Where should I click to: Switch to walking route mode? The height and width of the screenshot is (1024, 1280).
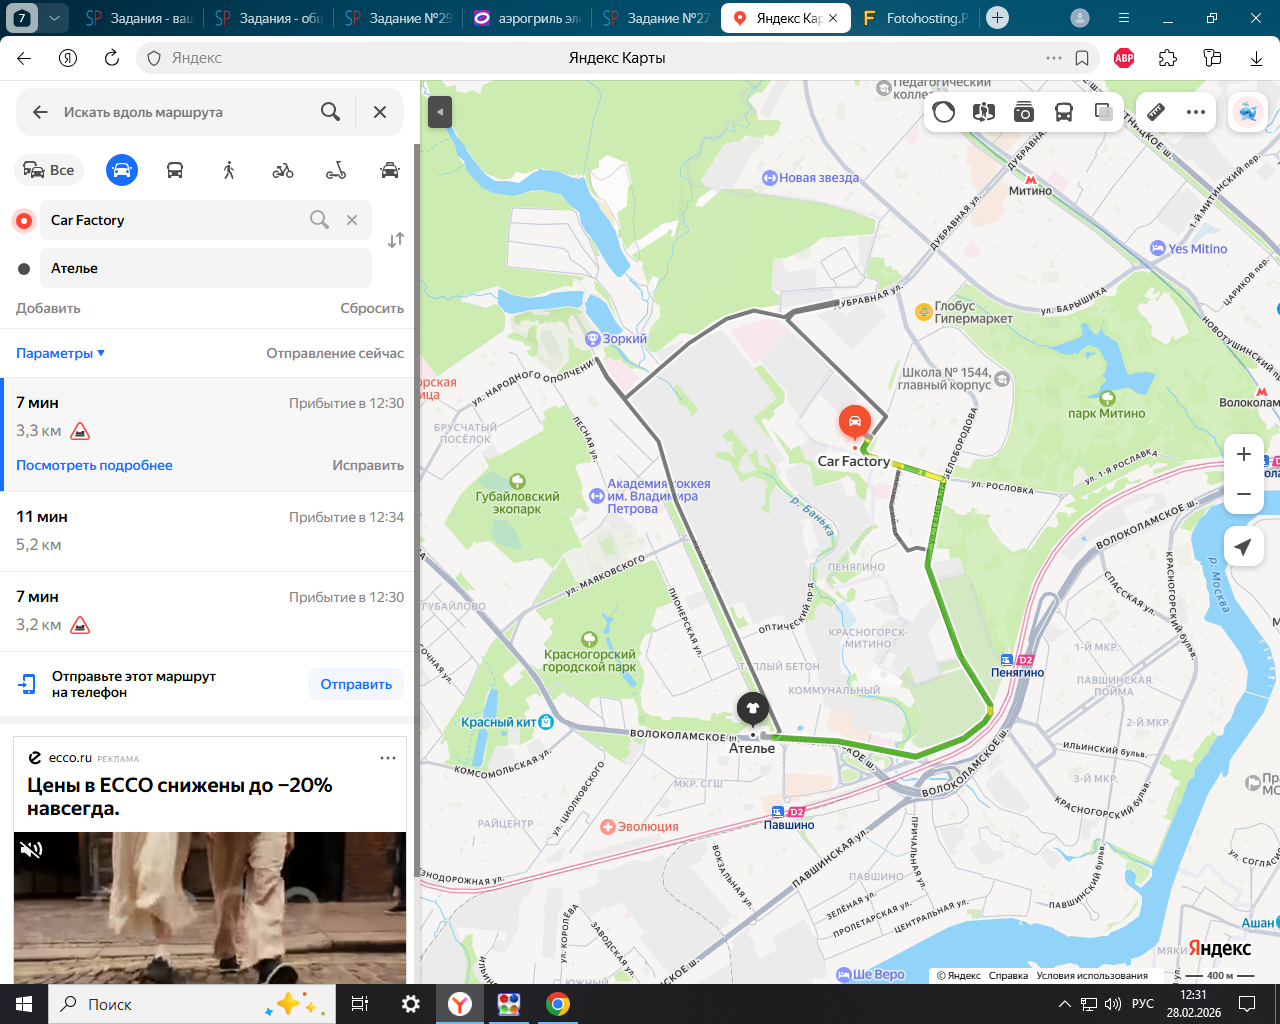(x=229, y=170)
